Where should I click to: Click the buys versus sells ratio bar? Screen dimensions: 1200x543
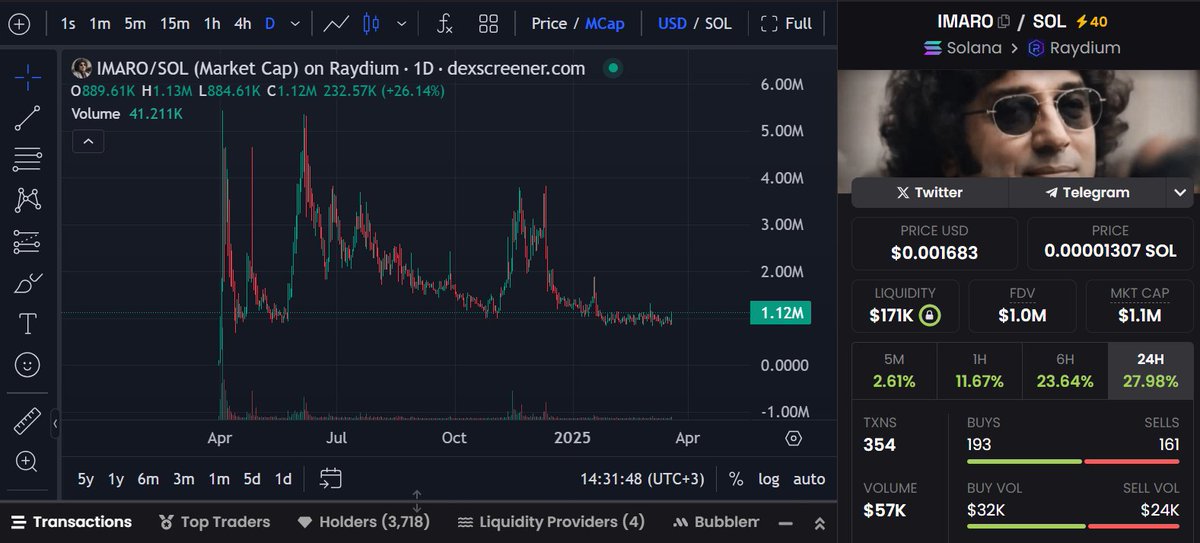click(x=1073, y=461)
